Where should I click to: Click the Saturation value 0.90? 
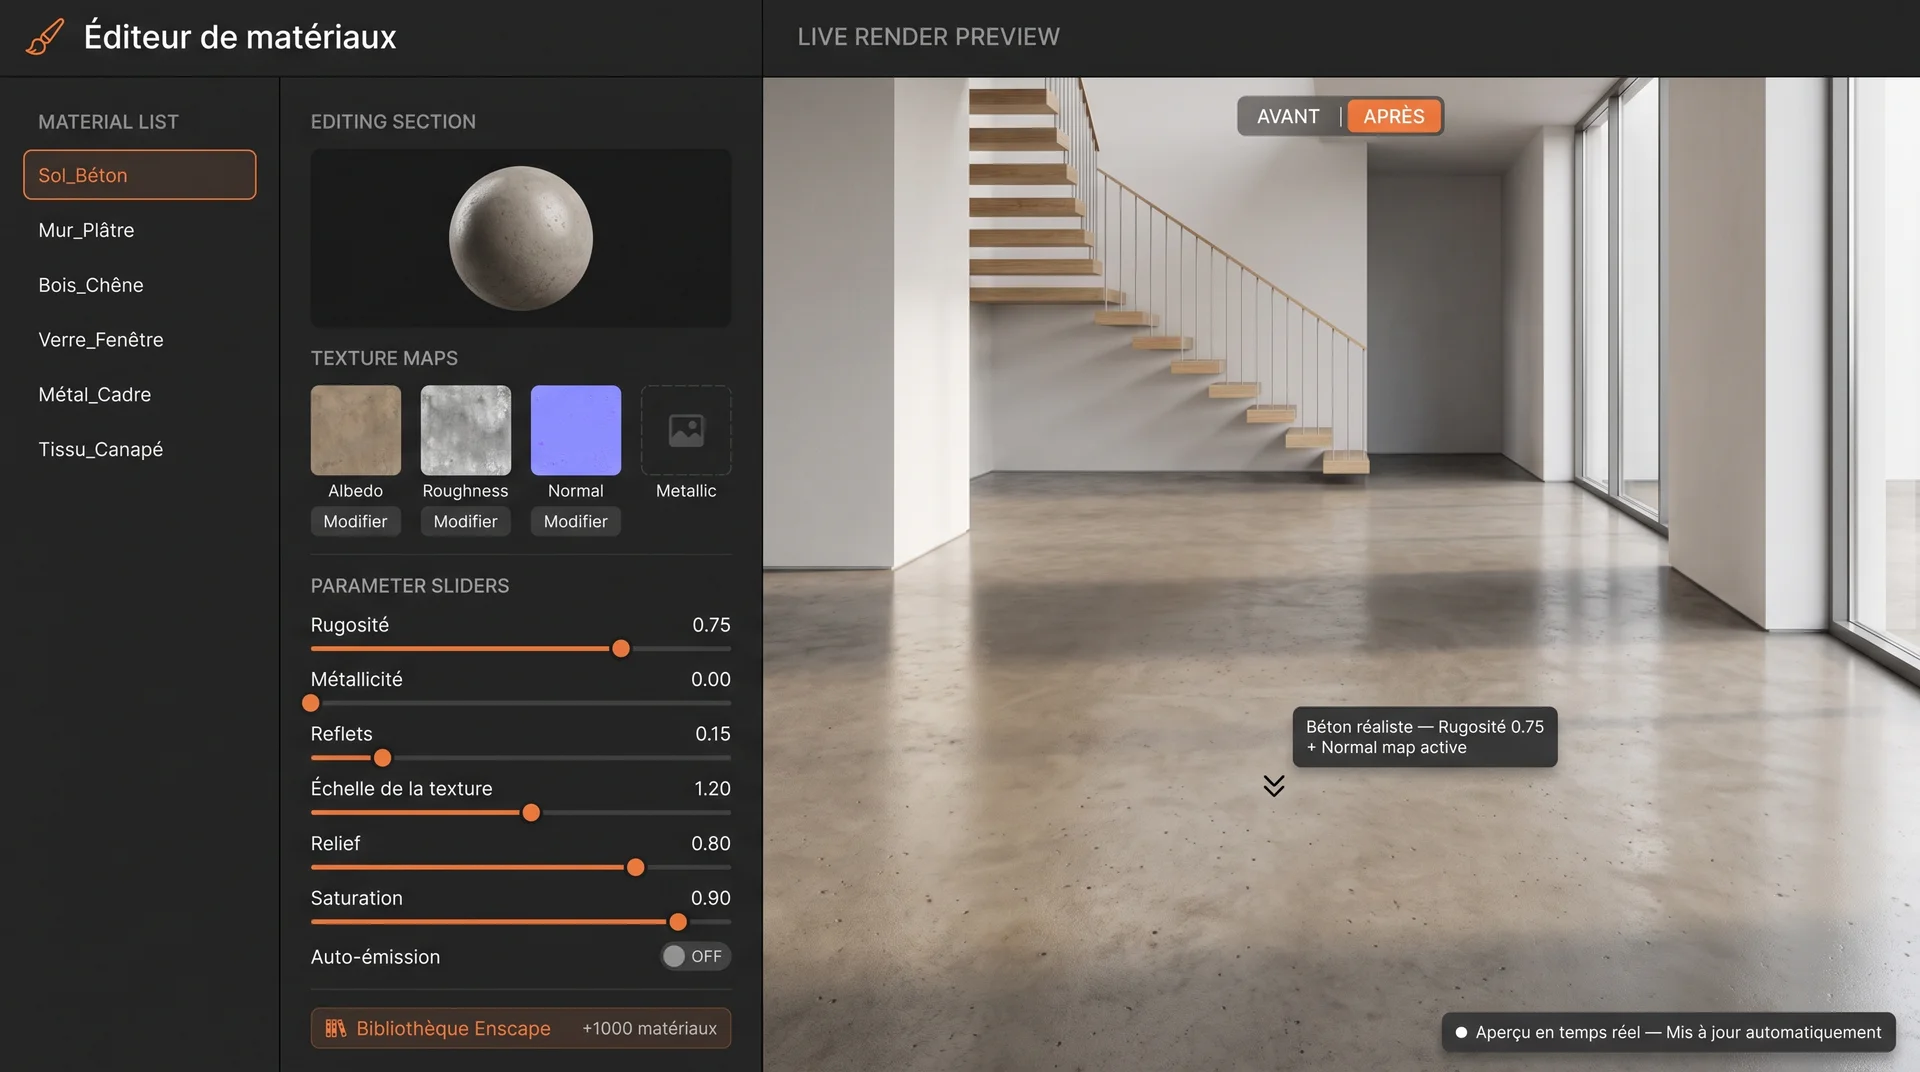click(x=711, y=898)
